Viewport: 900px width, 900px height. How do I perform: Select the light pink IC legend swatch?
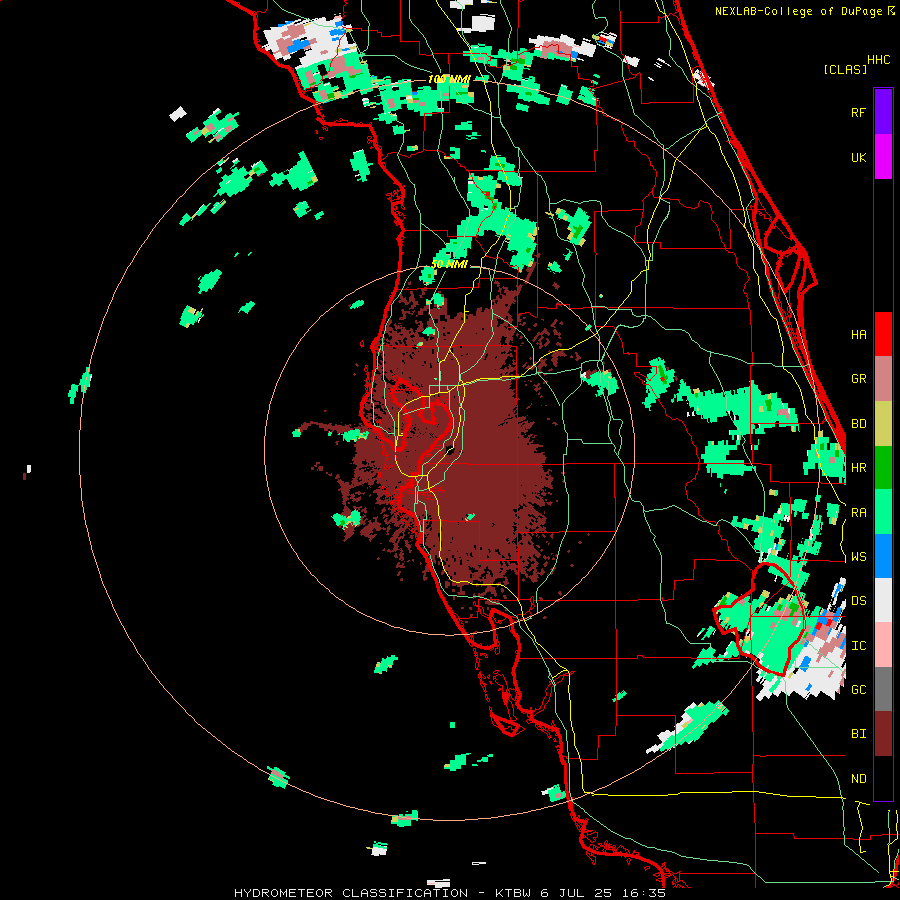pyautogui.click(x=883, y=645)
